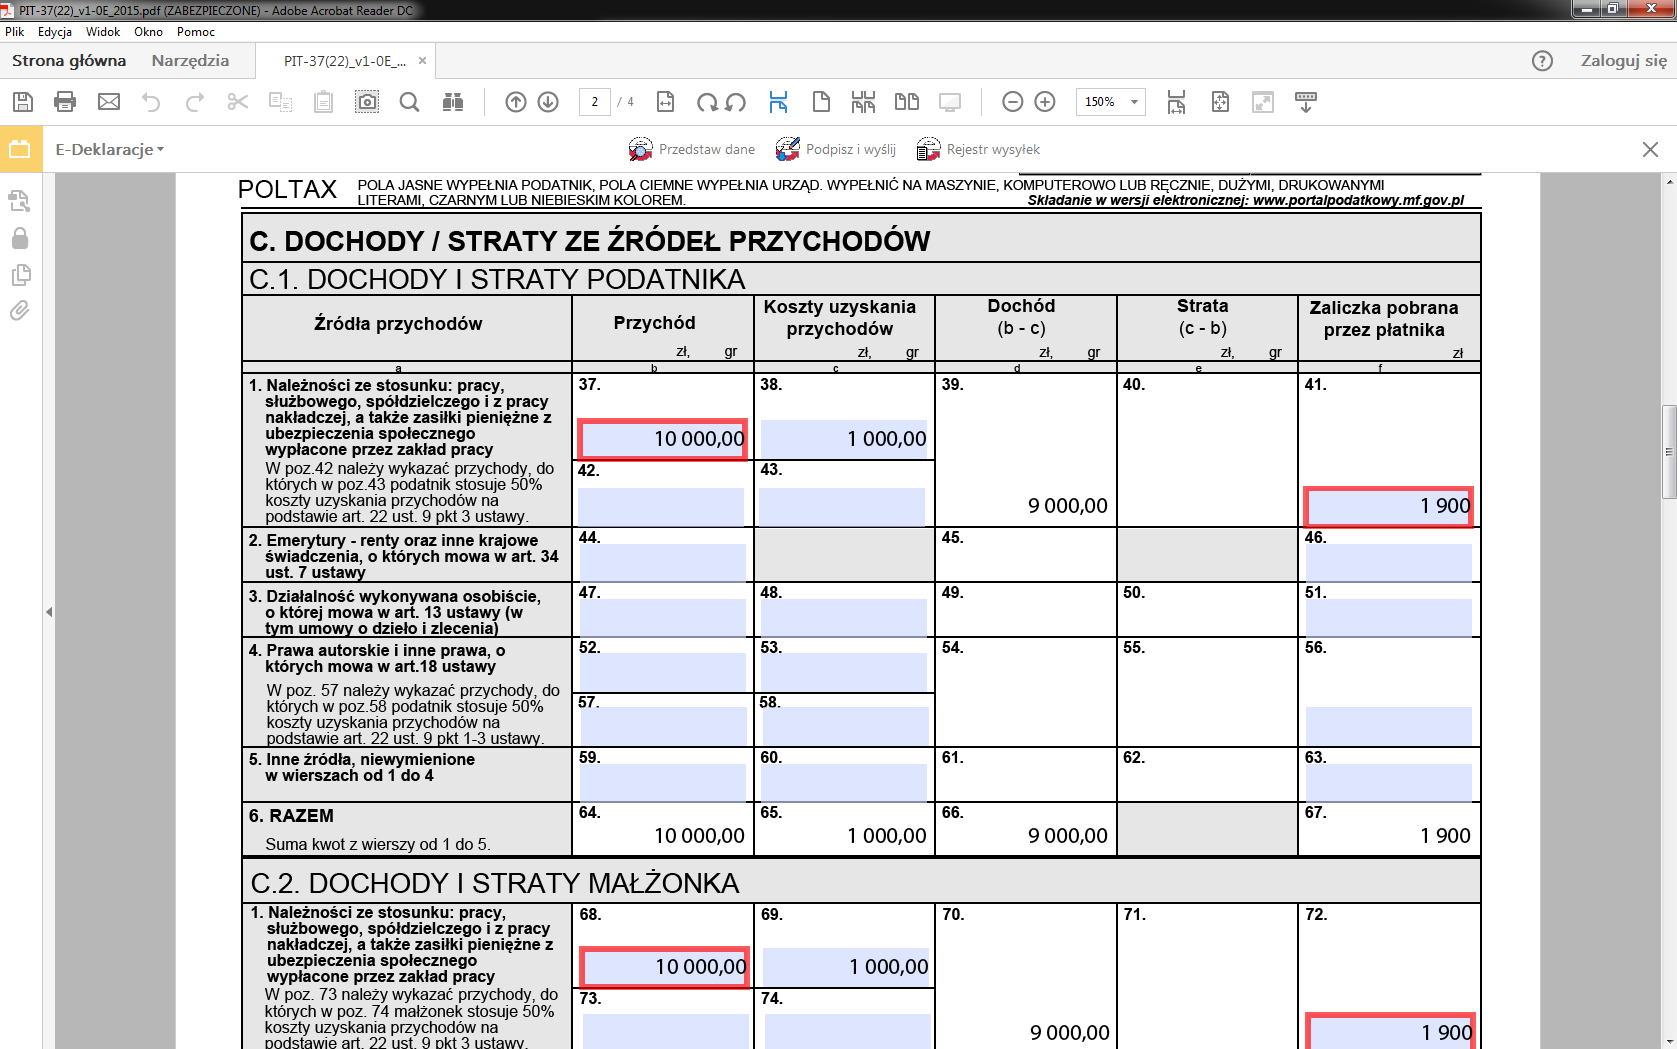Open attachments paperclip panel
The width and height of the screenshot is (1677, 1049).
(20, 310)
